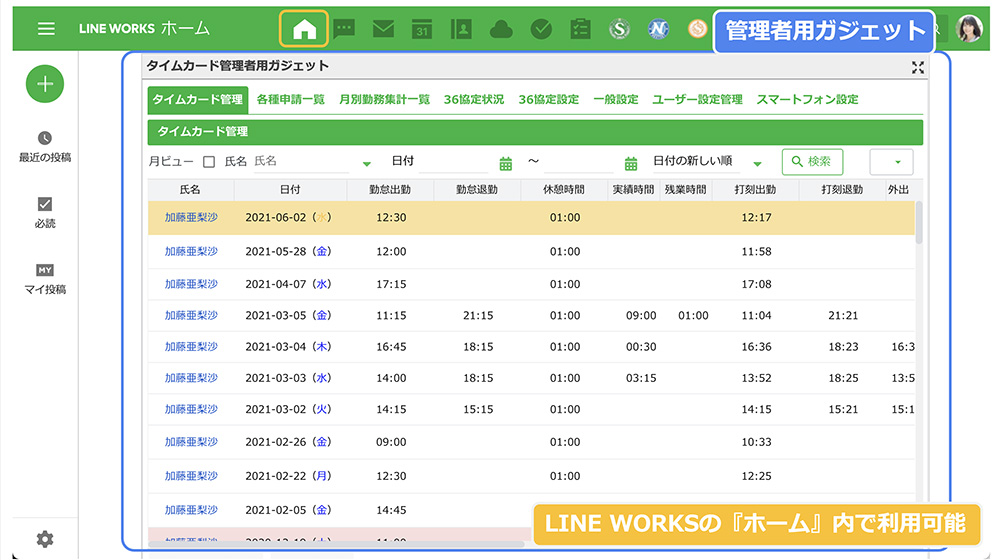Viewport: 1000px width, 560px height.
Task: Click the 氏名 name filter input
Action: [x=303, y=162]
